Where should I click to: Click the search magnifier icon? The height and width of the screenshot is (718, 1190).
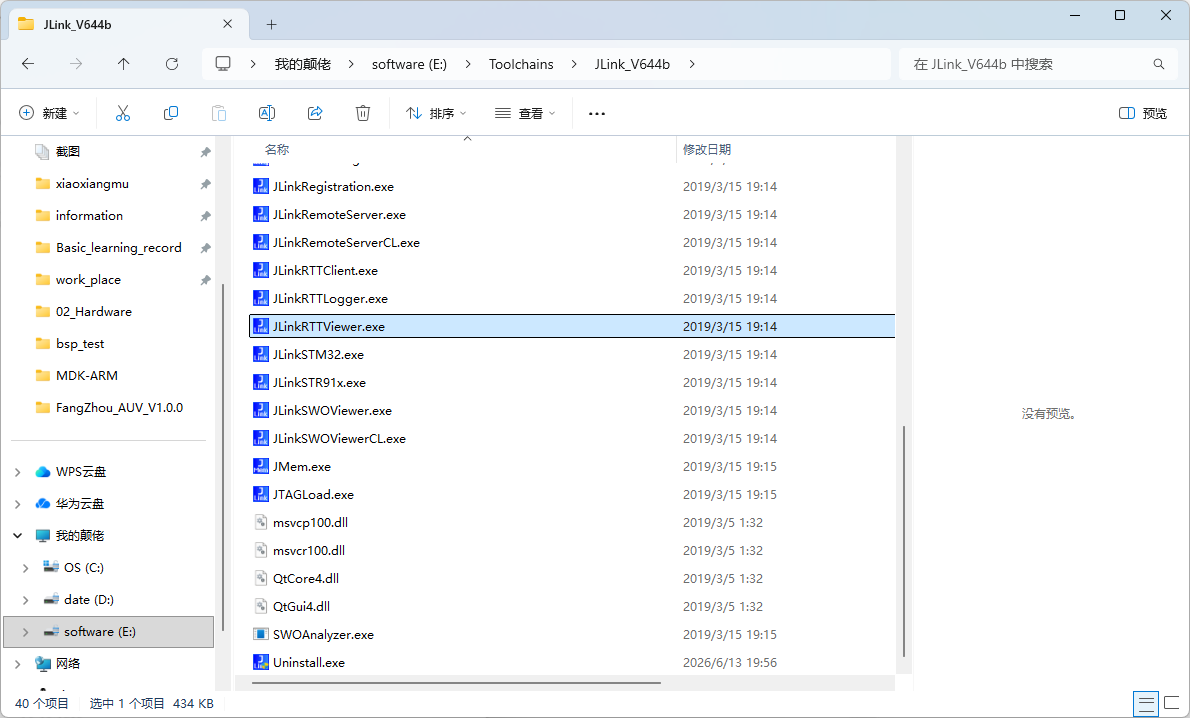pos(1159,64)
